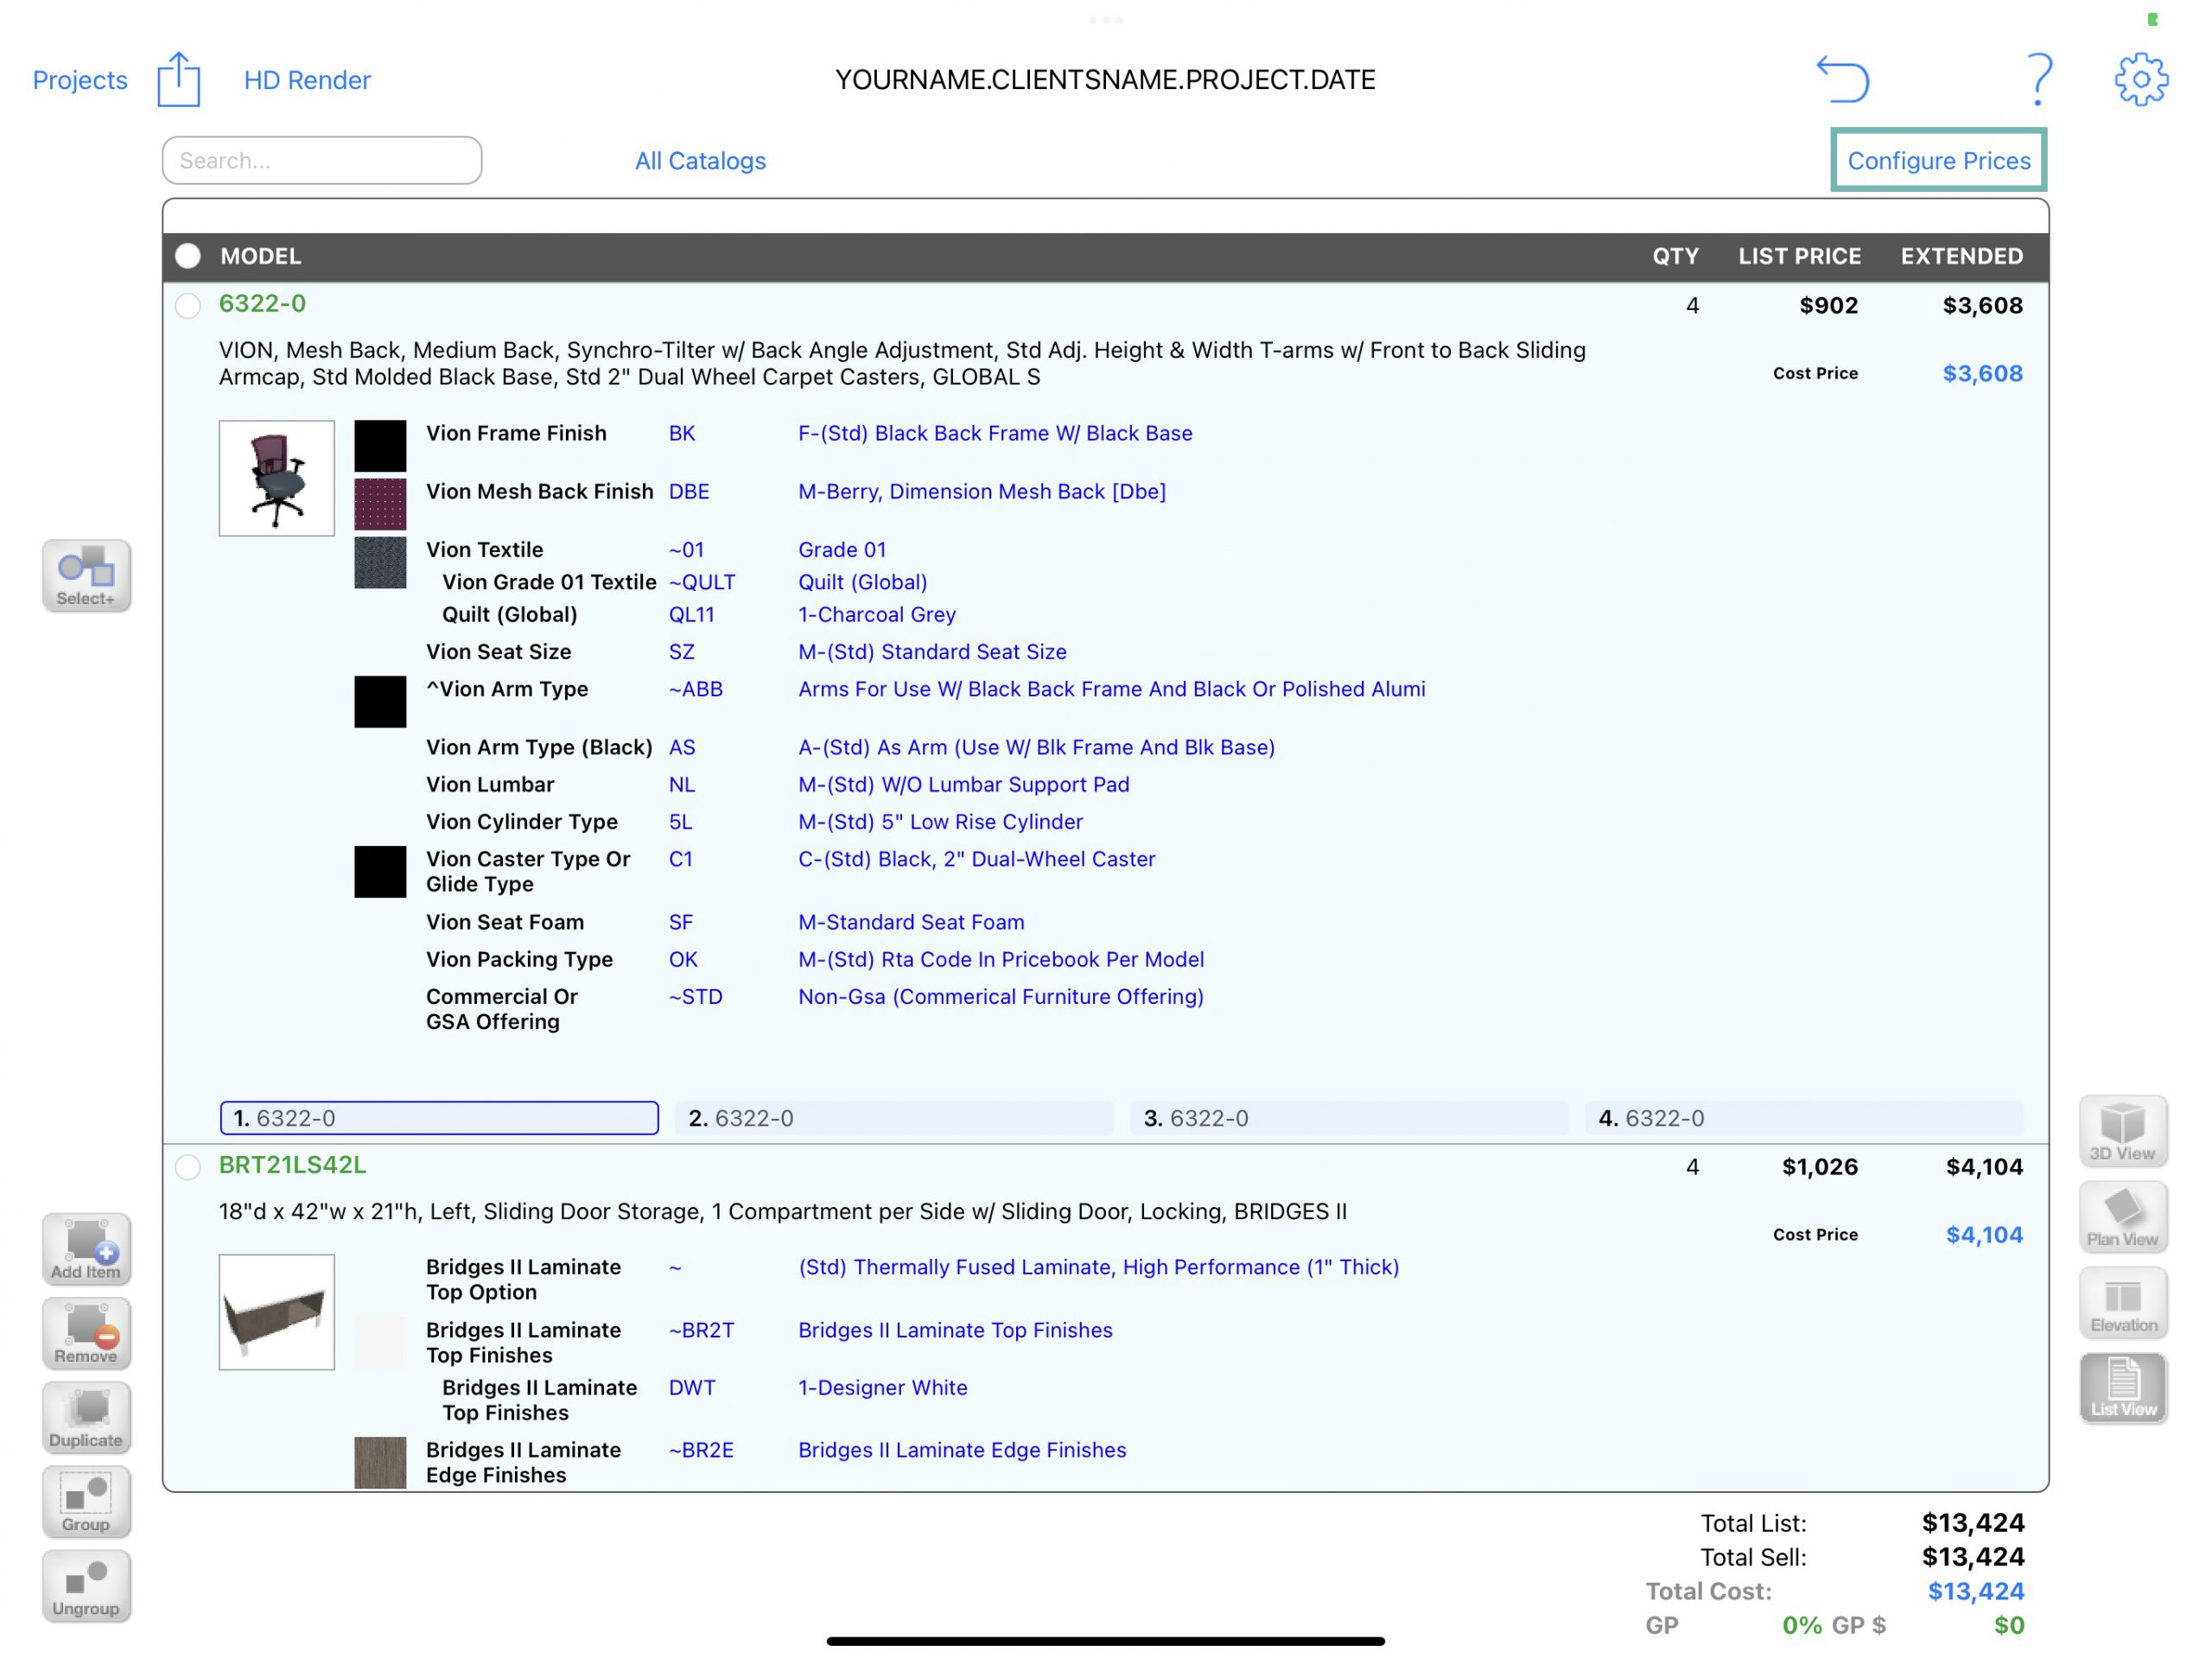Tap the $3,608 Cost Price value

(x=1982, y=373)
